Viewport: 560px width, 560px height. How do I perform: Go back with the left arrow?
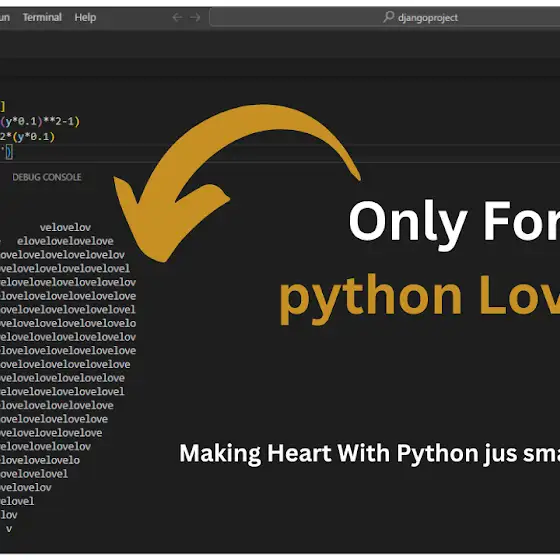[x=177, y=17]
